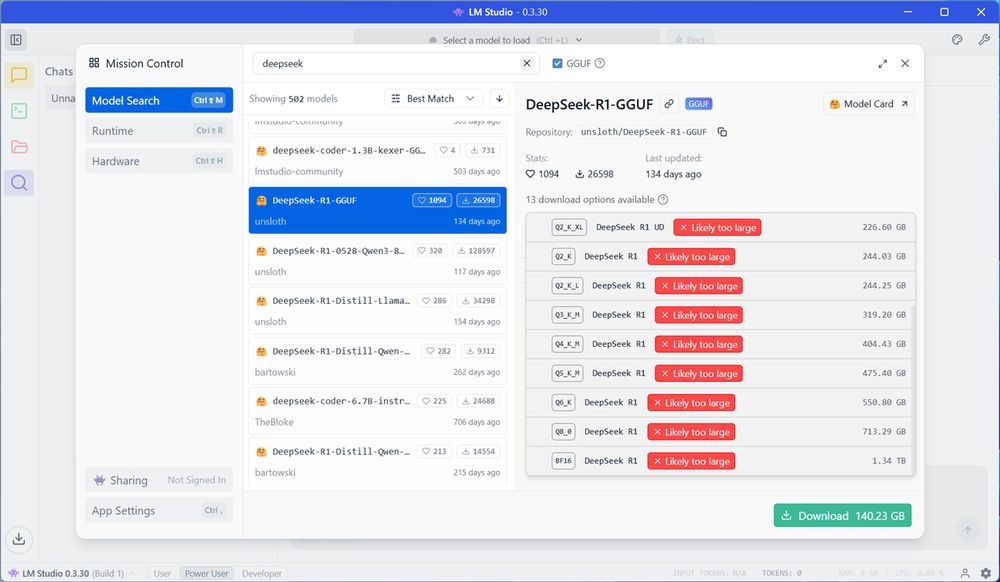Open the Chats section icon
Screen dimensions: 1000x582
18,75
